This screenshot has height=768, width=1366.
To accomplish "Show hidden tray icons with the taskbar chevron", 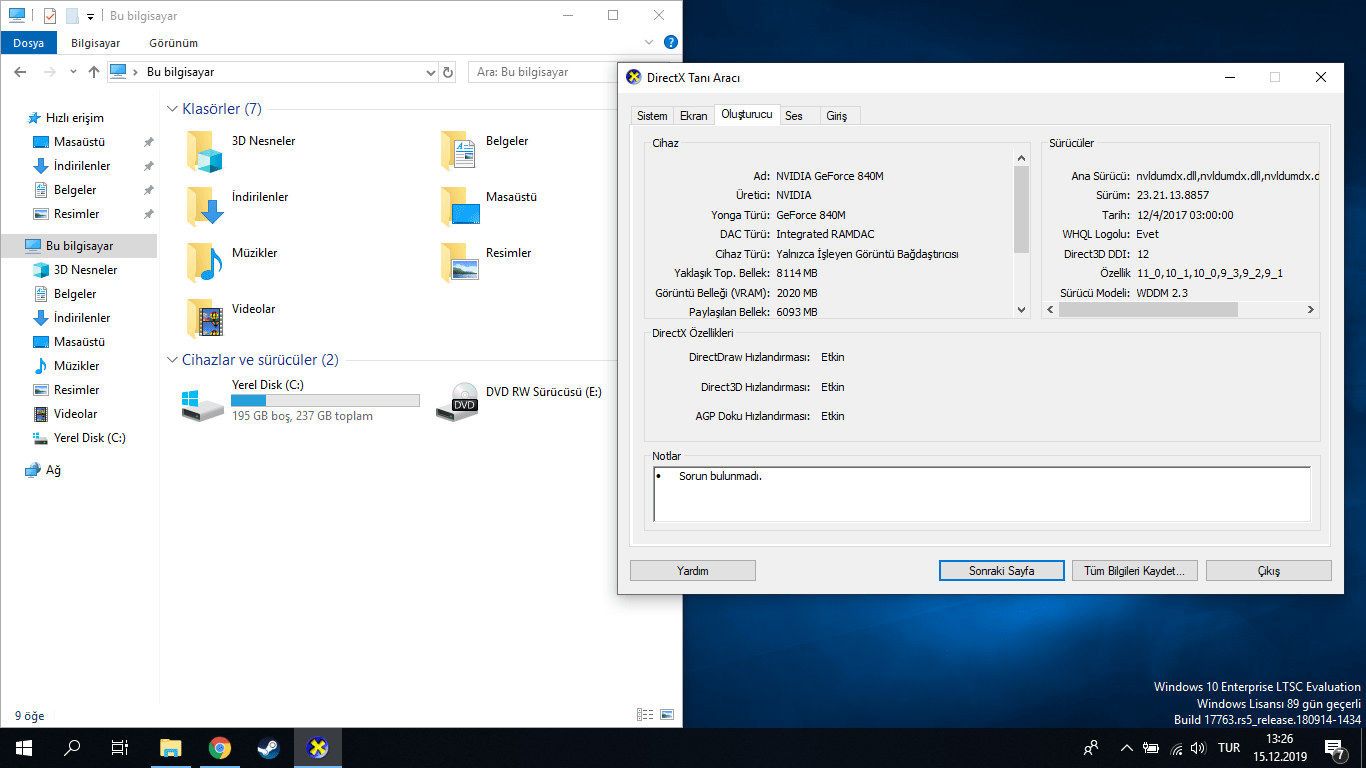I will click(1127, 748).
